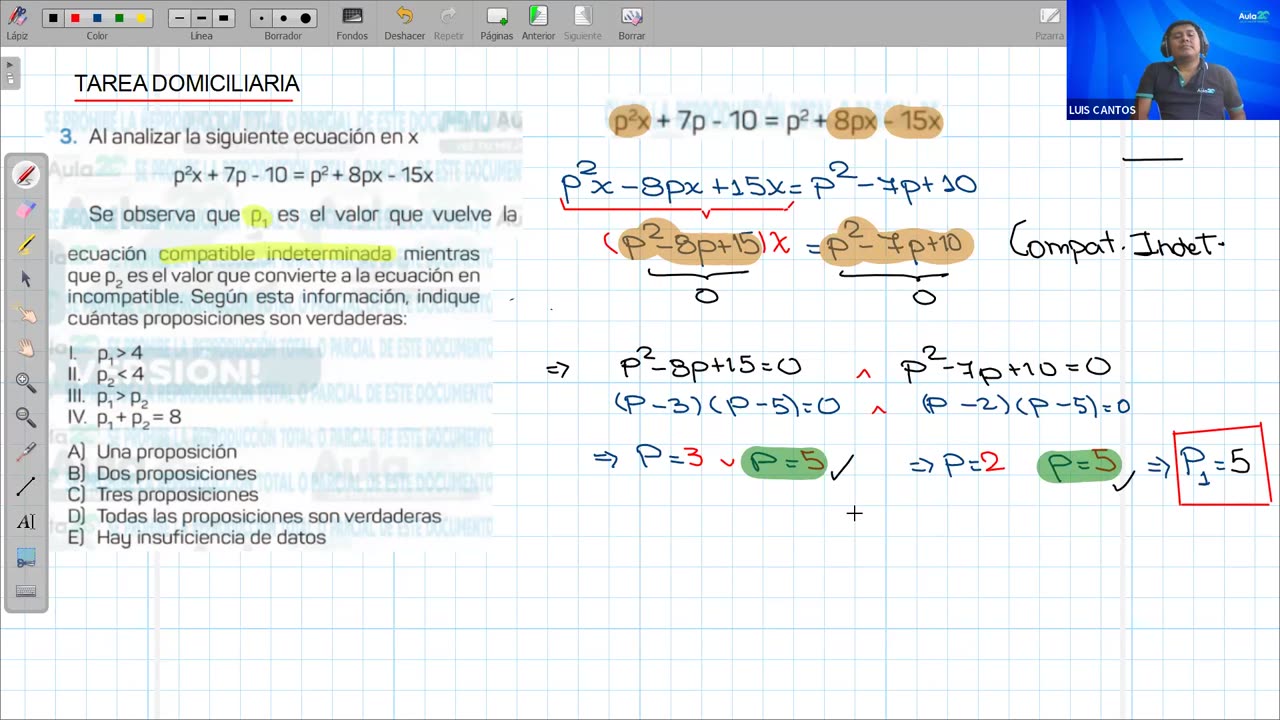Select the medium eraser size
Viewport: 1280px width, 720px height.
click(283, 18)
